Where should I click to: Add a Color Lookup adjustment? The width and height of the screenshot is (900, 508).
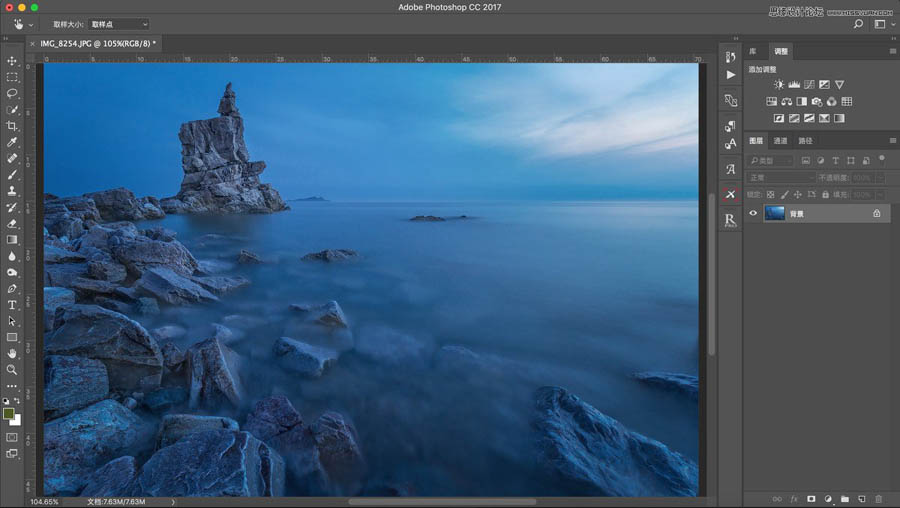pyautogui.click(x=847, y=102)
